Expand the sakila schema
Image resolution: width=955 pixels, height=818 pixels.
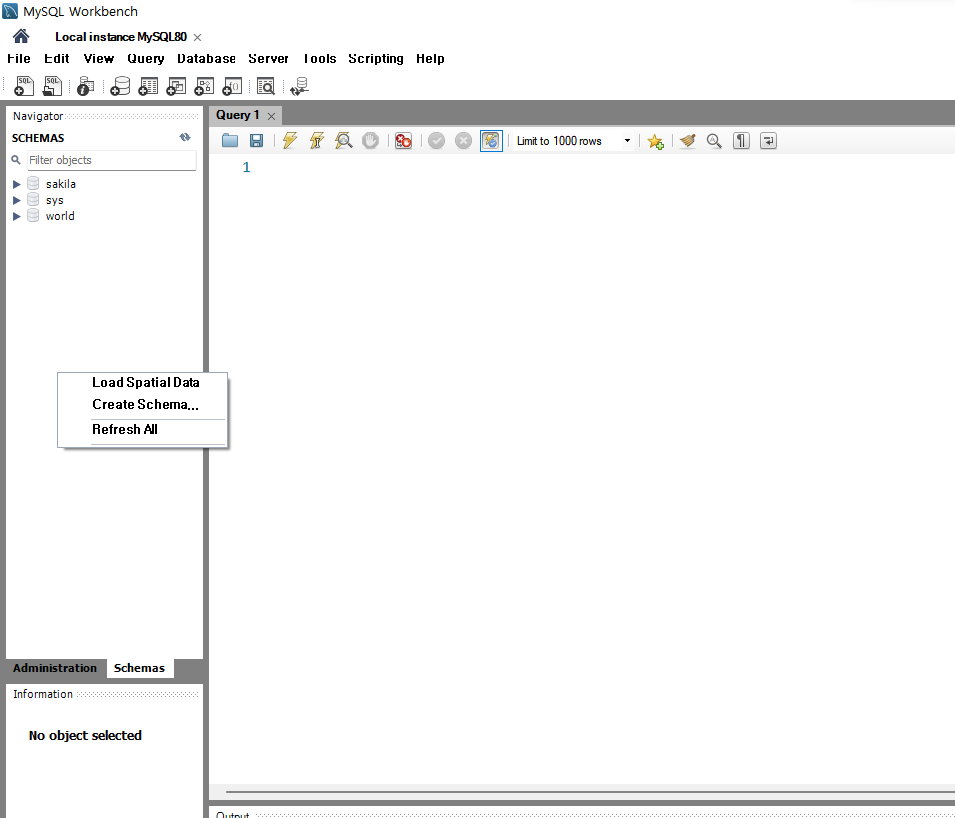16,184
